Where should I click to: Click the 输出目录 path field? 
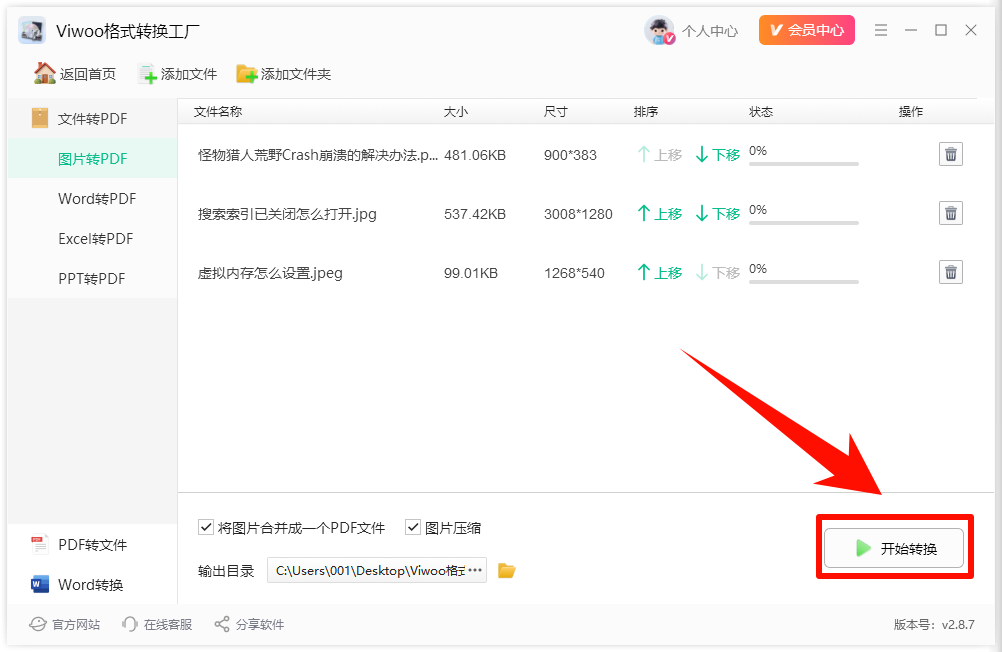click(376, 570)
